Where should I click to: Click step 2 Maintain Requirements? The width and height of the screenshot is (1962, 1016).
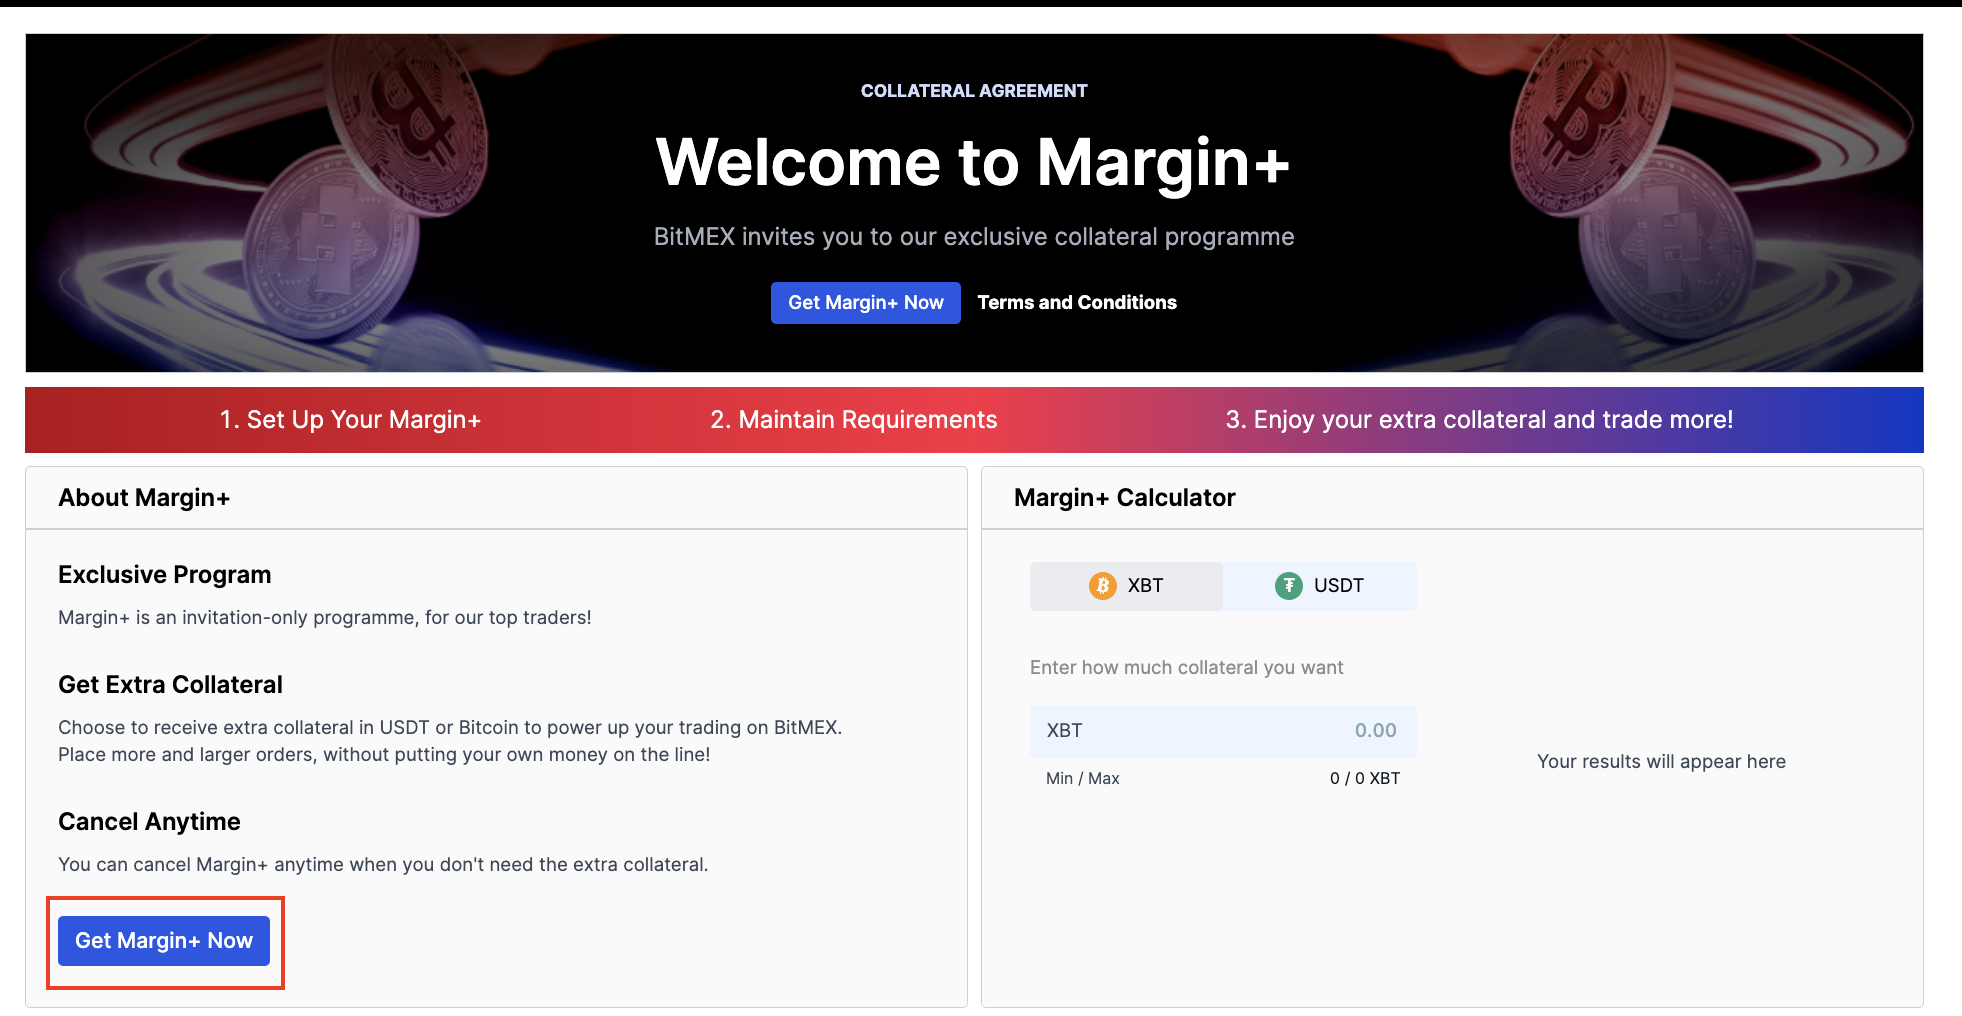click(x=853, y=420)
